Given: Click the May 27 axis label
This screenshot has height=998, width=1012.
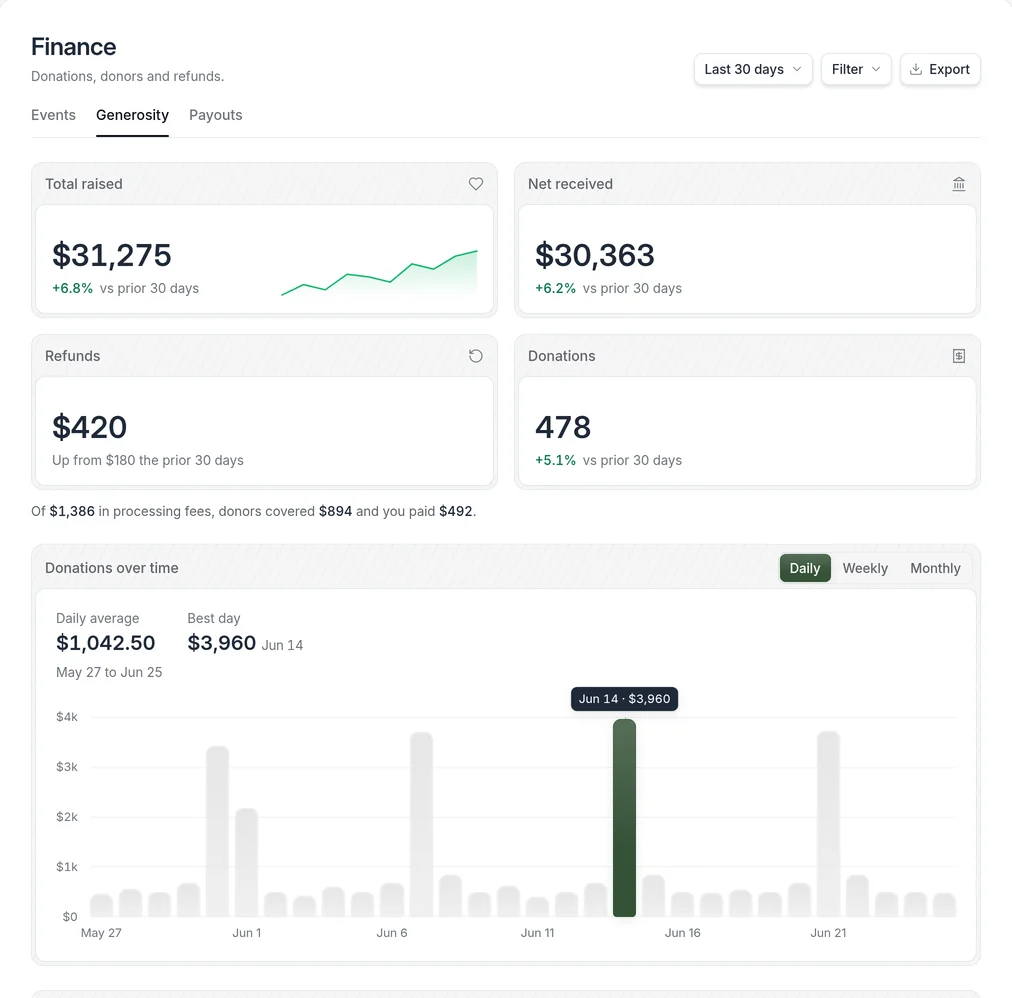Looking at the screenshot, I should [x=101, y=933].
